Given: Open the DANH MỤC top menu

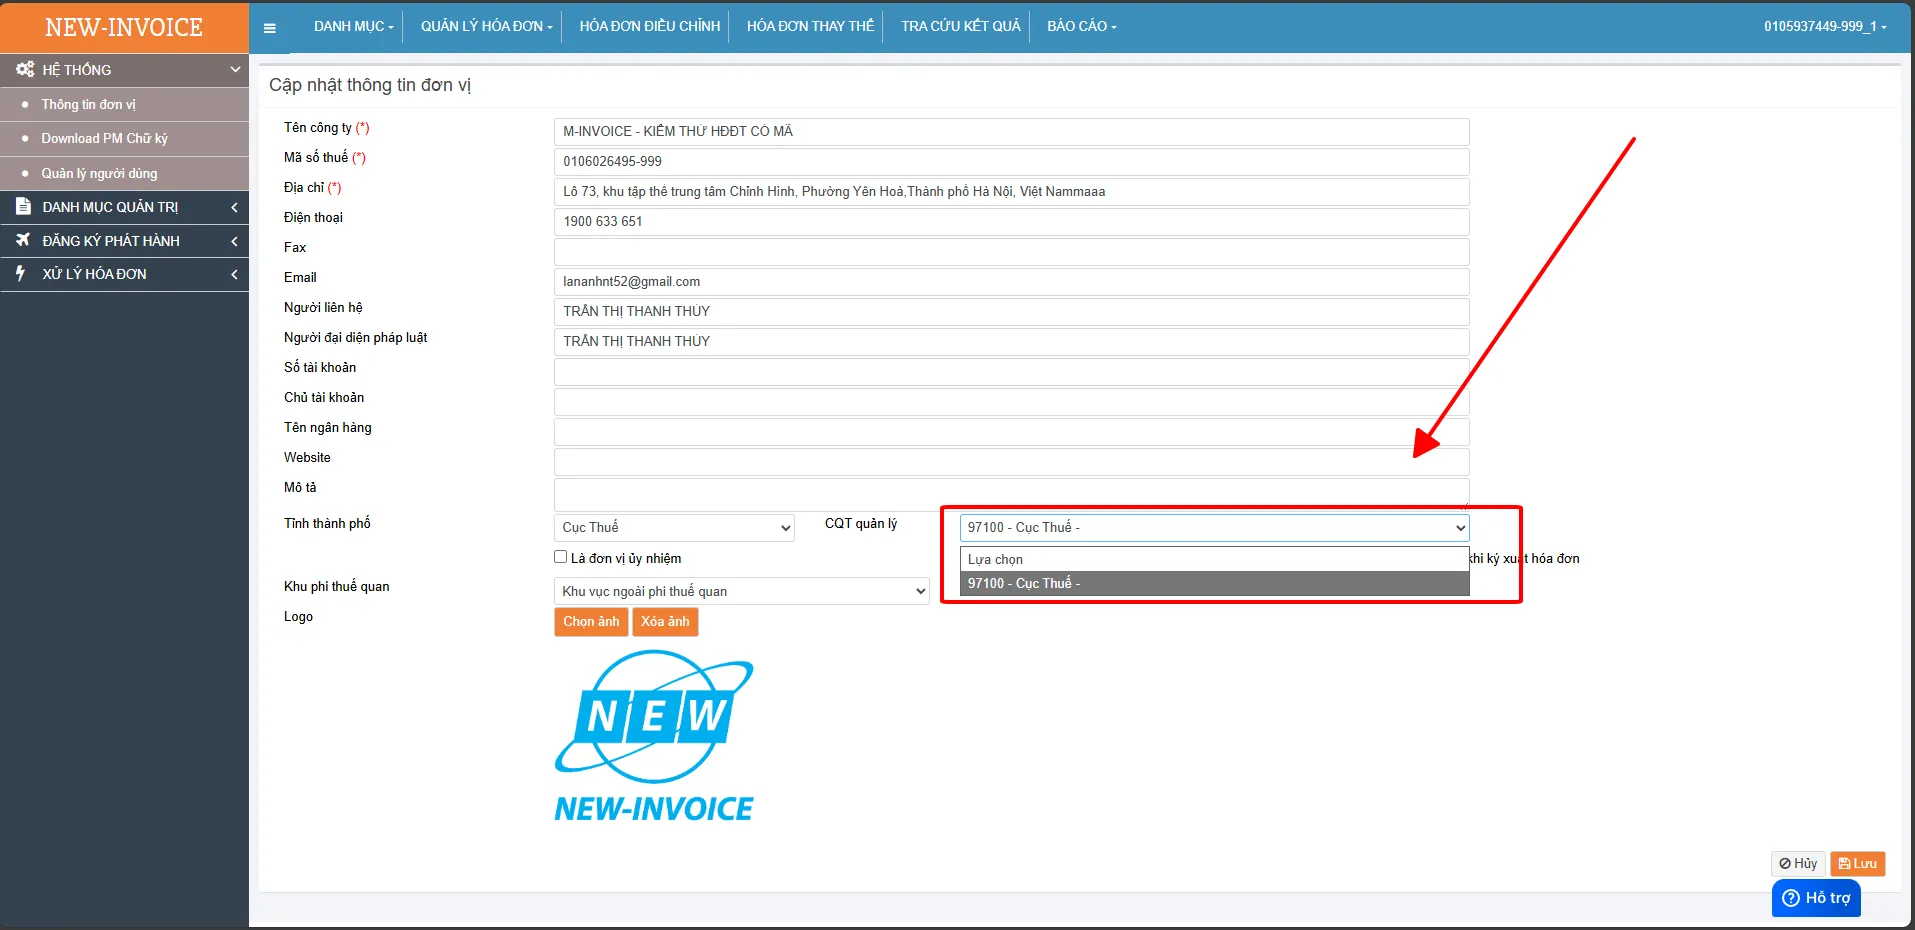Looking at the screenshot, I should tap(353, 26).
